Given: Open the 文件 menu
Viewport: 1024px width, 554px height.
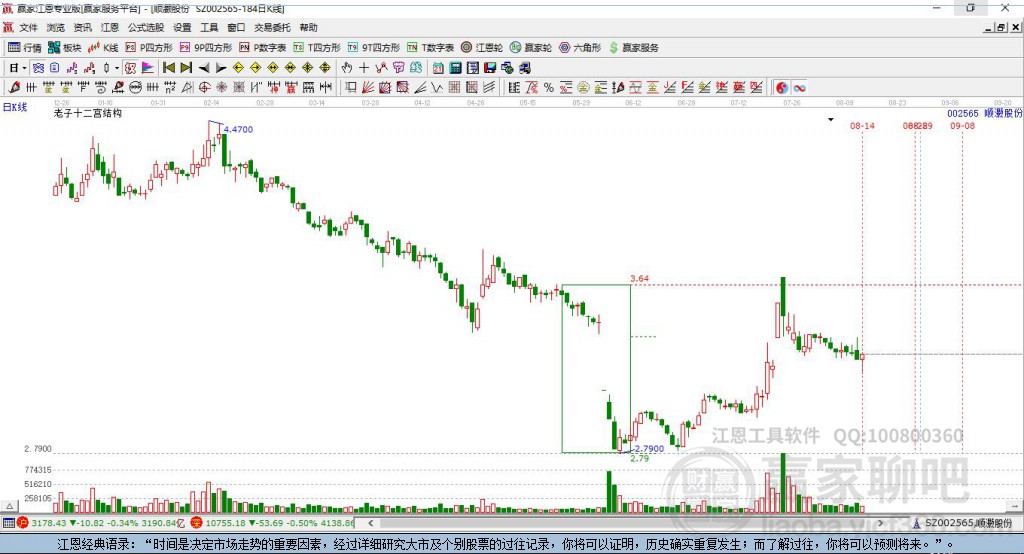Looking at the screenshot, I should [x=28, y=27].
